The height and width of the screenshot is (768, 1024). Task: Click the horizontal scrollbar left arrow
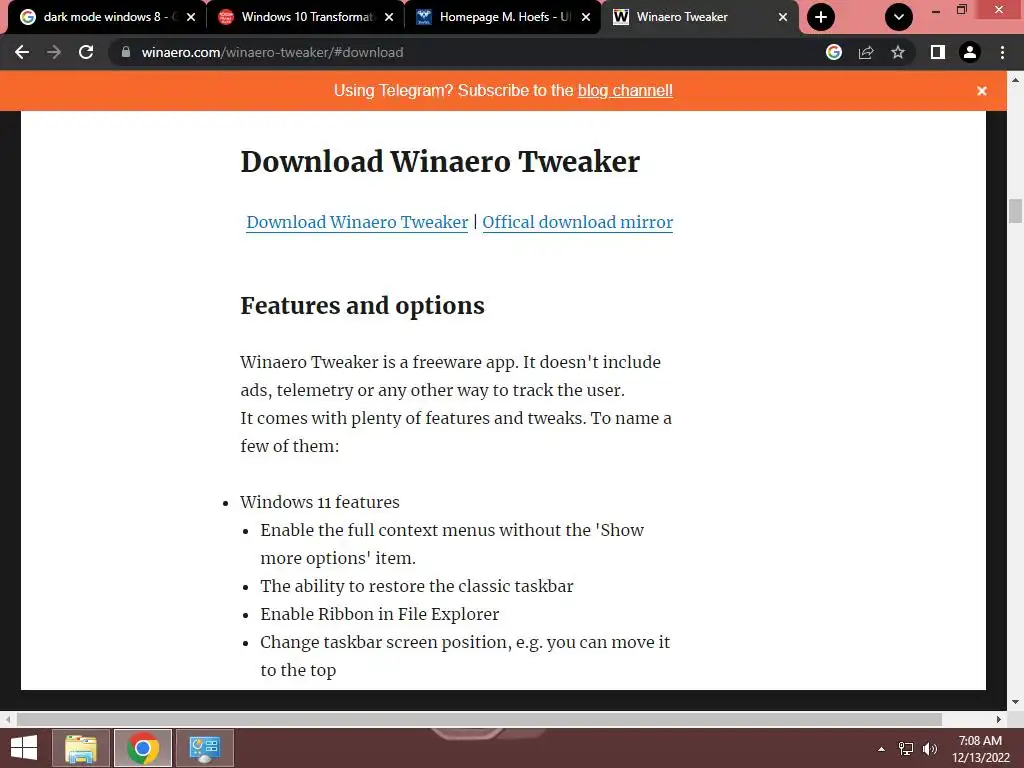[7, 719]
